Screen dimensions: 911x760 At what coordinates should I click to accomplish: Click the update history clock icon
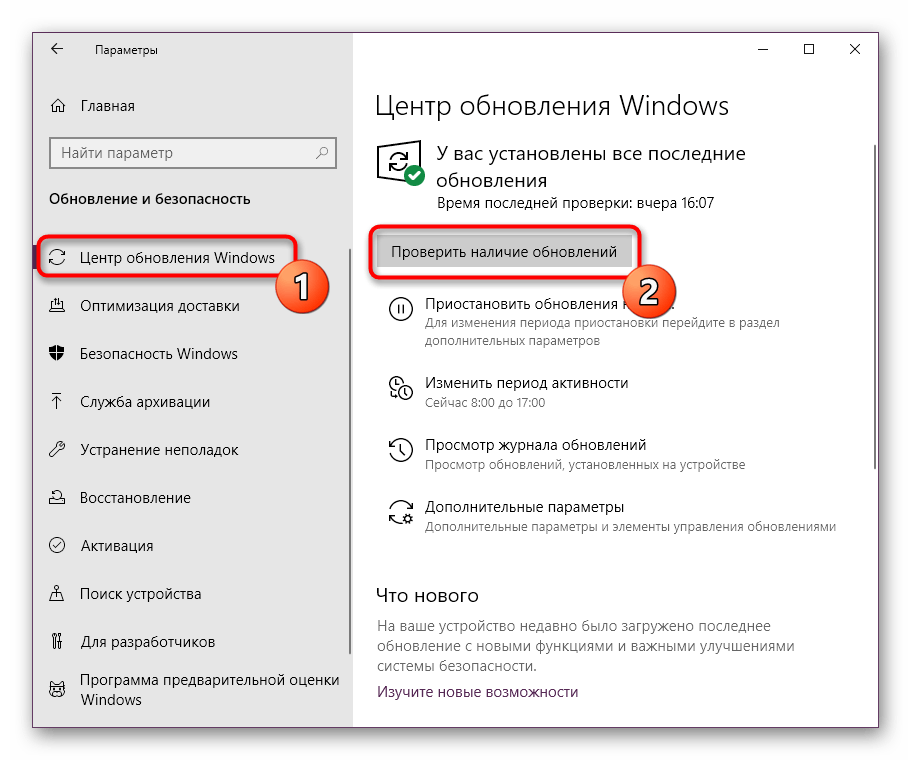(400, 448)
